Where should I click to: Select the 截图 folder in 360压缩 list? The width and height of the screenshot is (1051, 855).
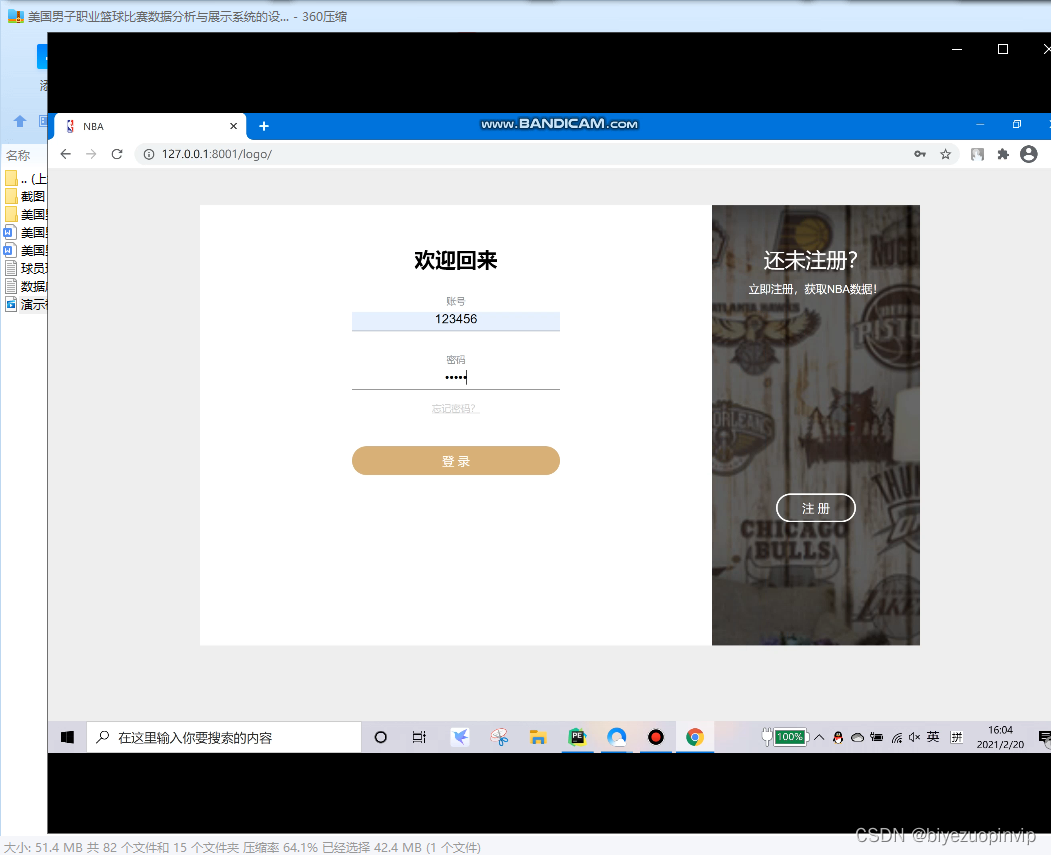[25, 196]
